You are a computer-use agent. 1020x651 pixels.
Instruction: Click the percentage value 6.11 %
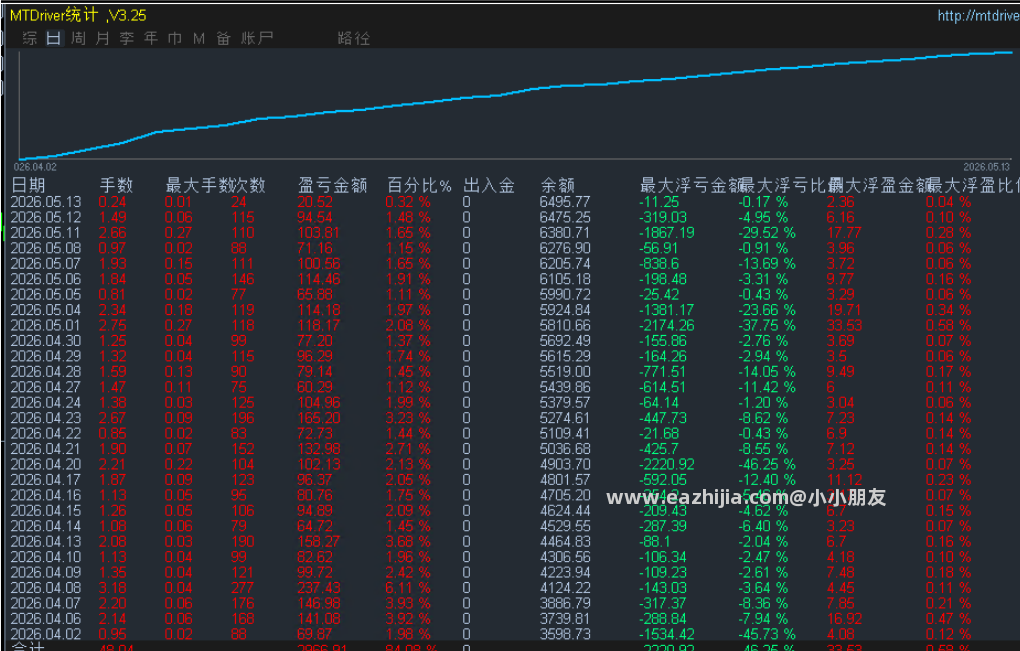tap(408, 588)
